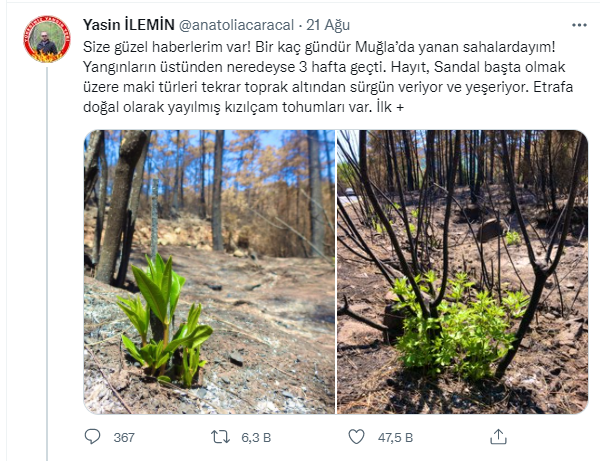The width and height of the screenshot is (600, 461).
Task: Open the share tweet icon
Action: point(498,437)
